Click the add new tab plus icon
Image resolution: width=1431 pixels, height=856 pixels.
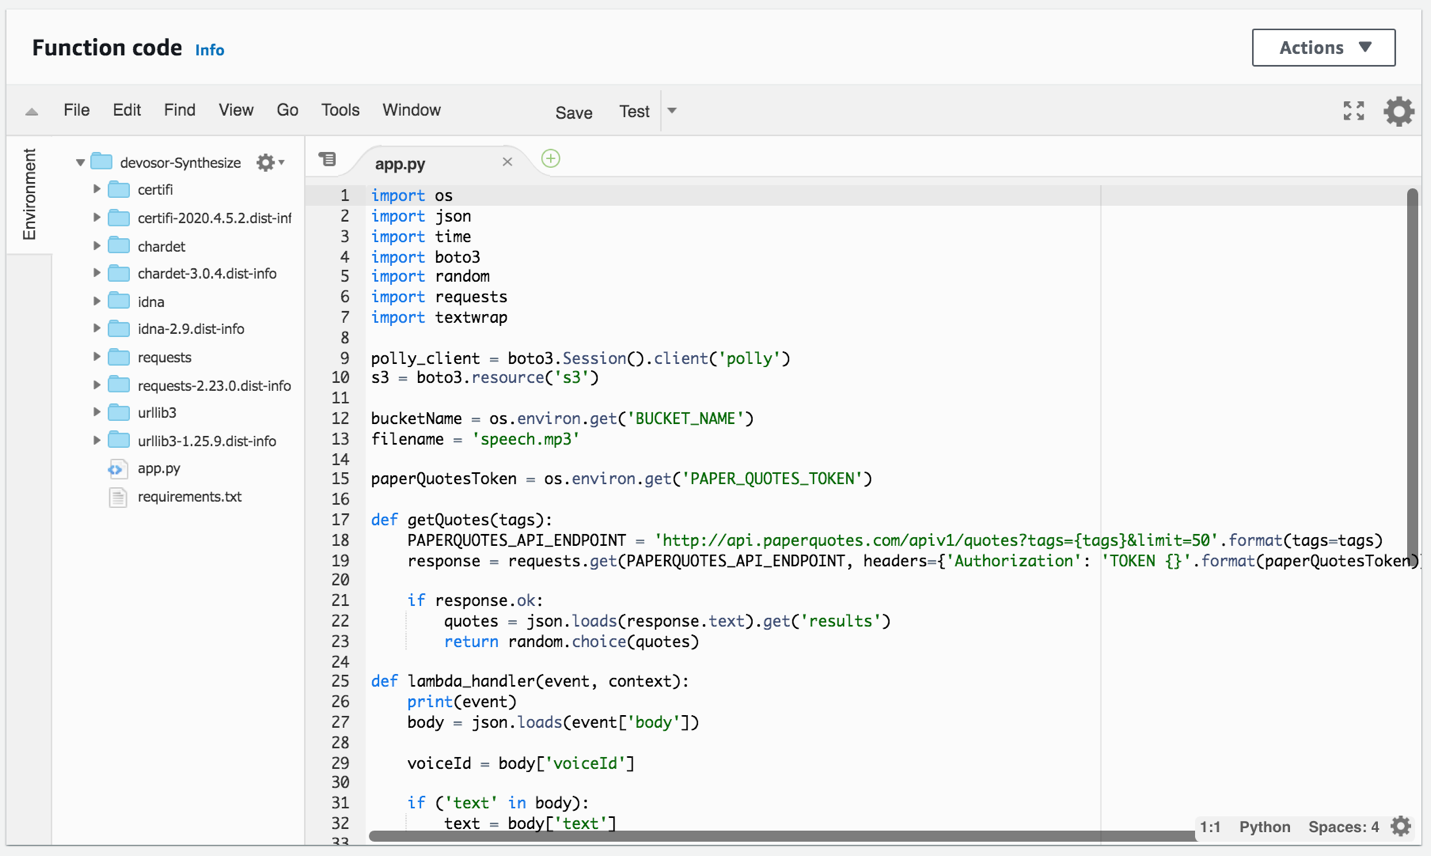coord(550,159)
